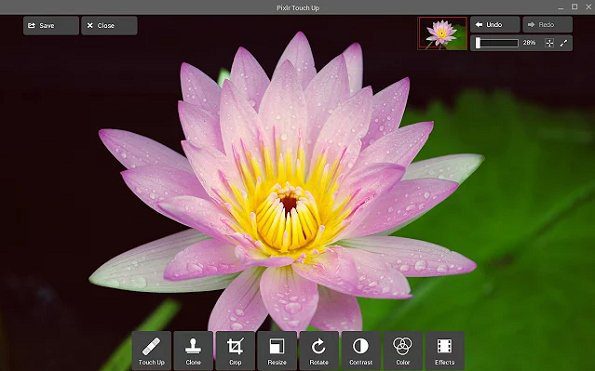Click the fit-to-screen zoom icon

point(549,43)
